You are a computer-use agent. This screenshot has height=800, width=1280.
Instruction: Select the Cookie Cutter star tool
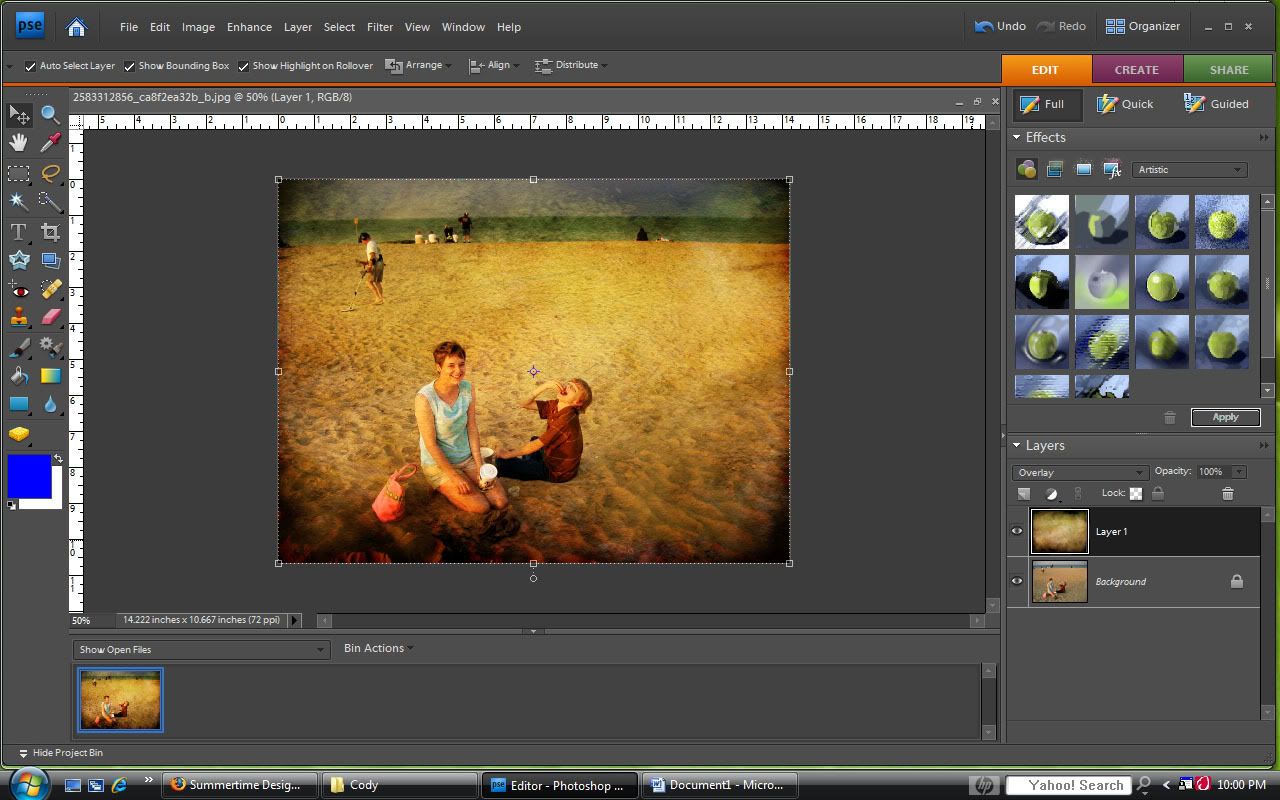click(x=19, y=260)
